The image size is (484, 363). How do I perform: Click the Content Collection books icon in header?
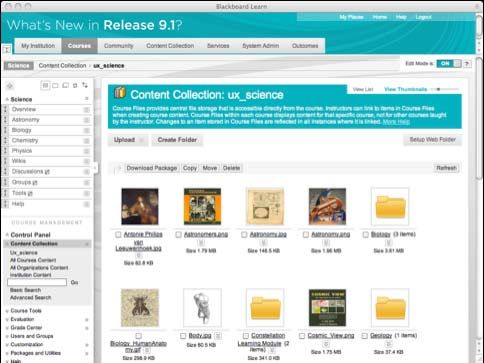coord(120,92)
